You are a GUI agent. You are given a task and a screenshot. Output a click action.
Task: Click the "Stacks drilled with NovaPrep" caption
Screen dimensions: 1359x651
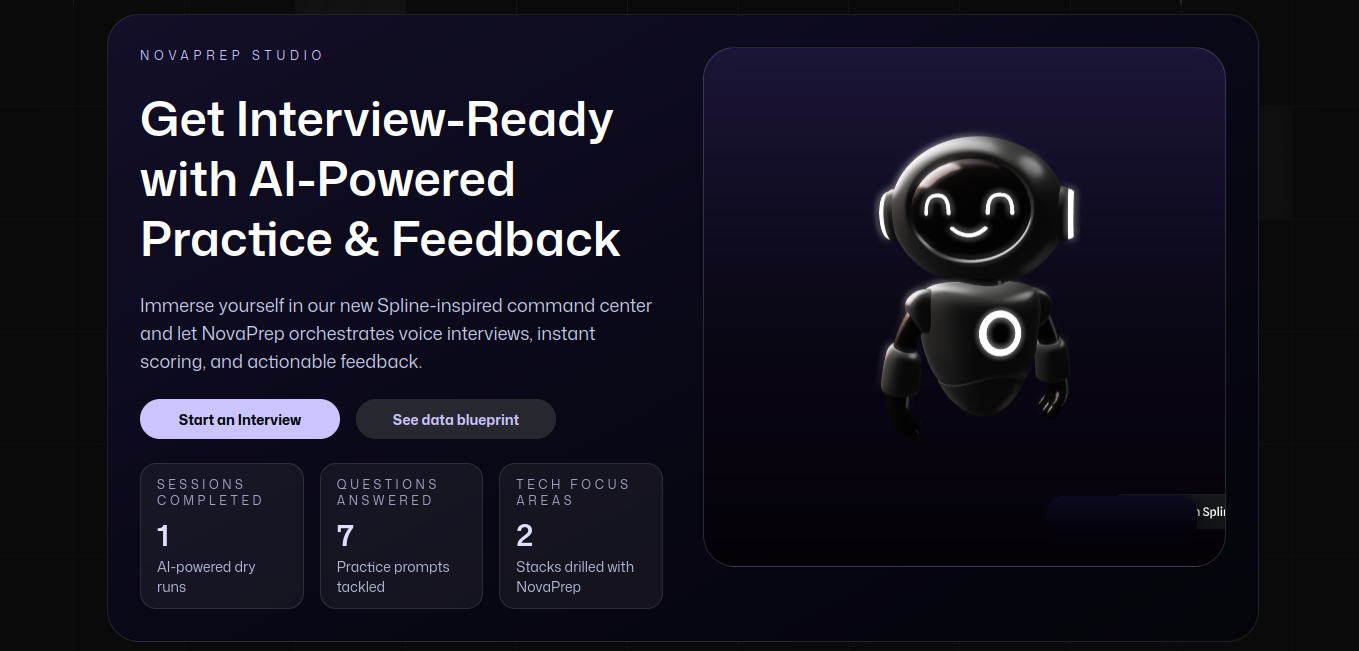coord(575,577)
